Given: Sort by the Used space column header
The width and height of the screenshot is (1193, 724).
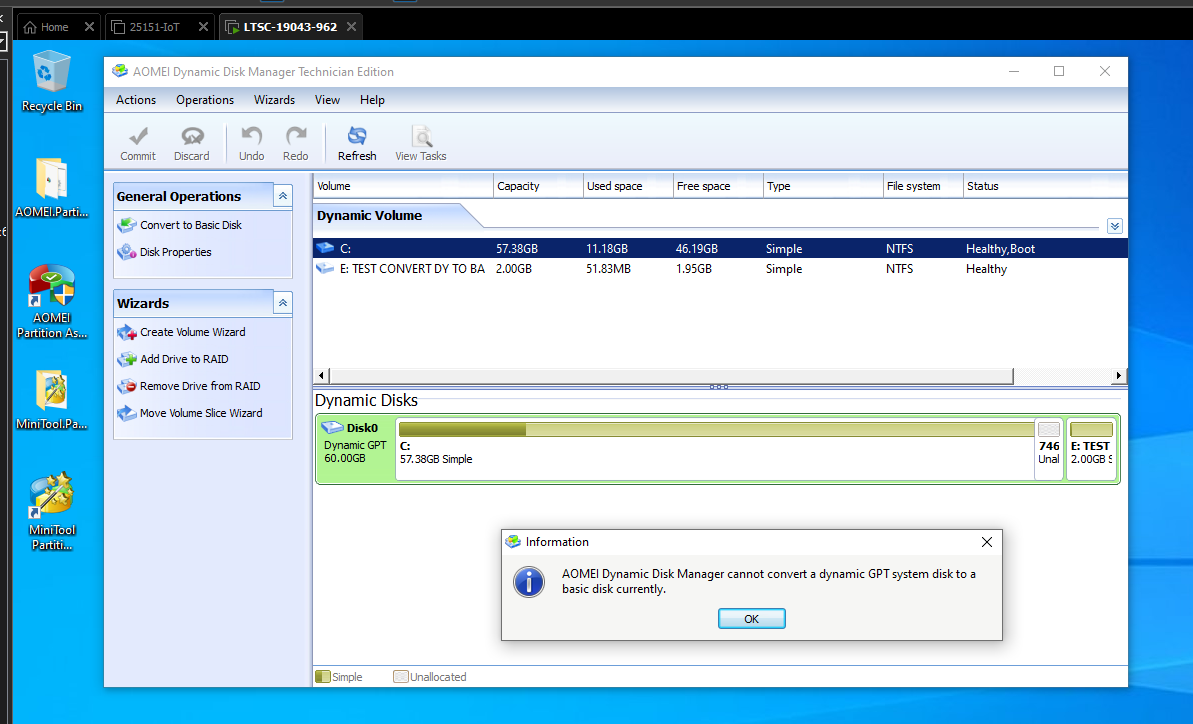Looking at the screenshot, I should tap(628, 186).
